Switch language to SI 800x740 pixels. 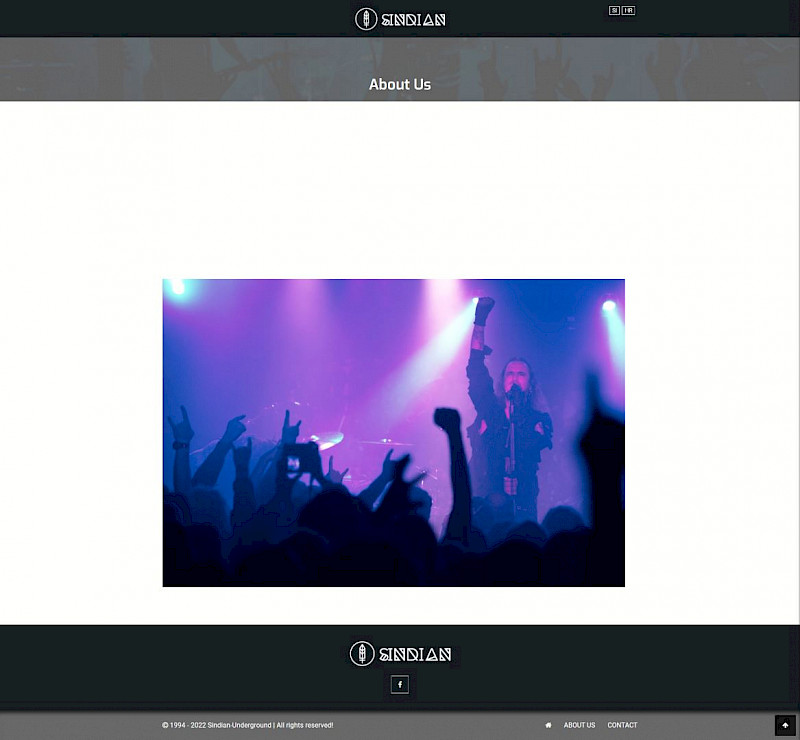614,10
